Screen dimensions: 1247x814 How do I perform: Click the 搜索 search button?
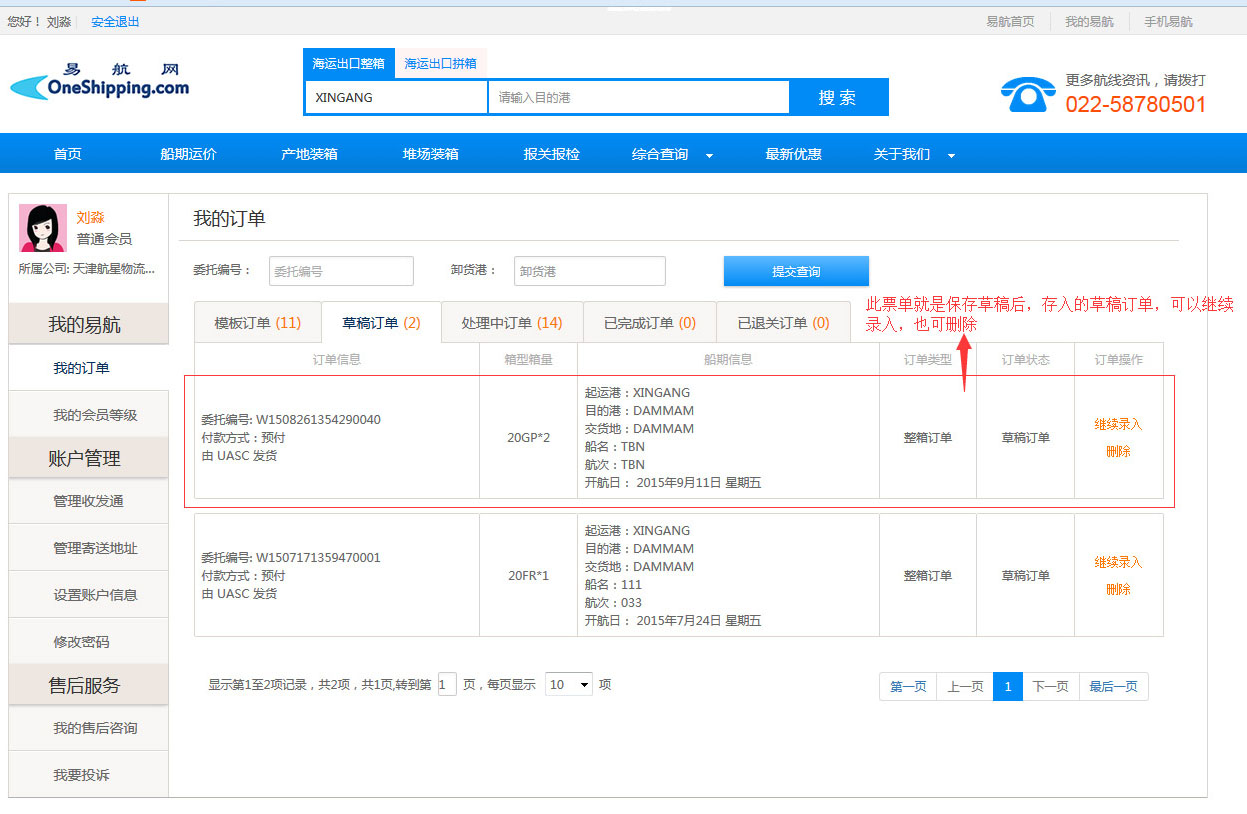coord(837,97)
